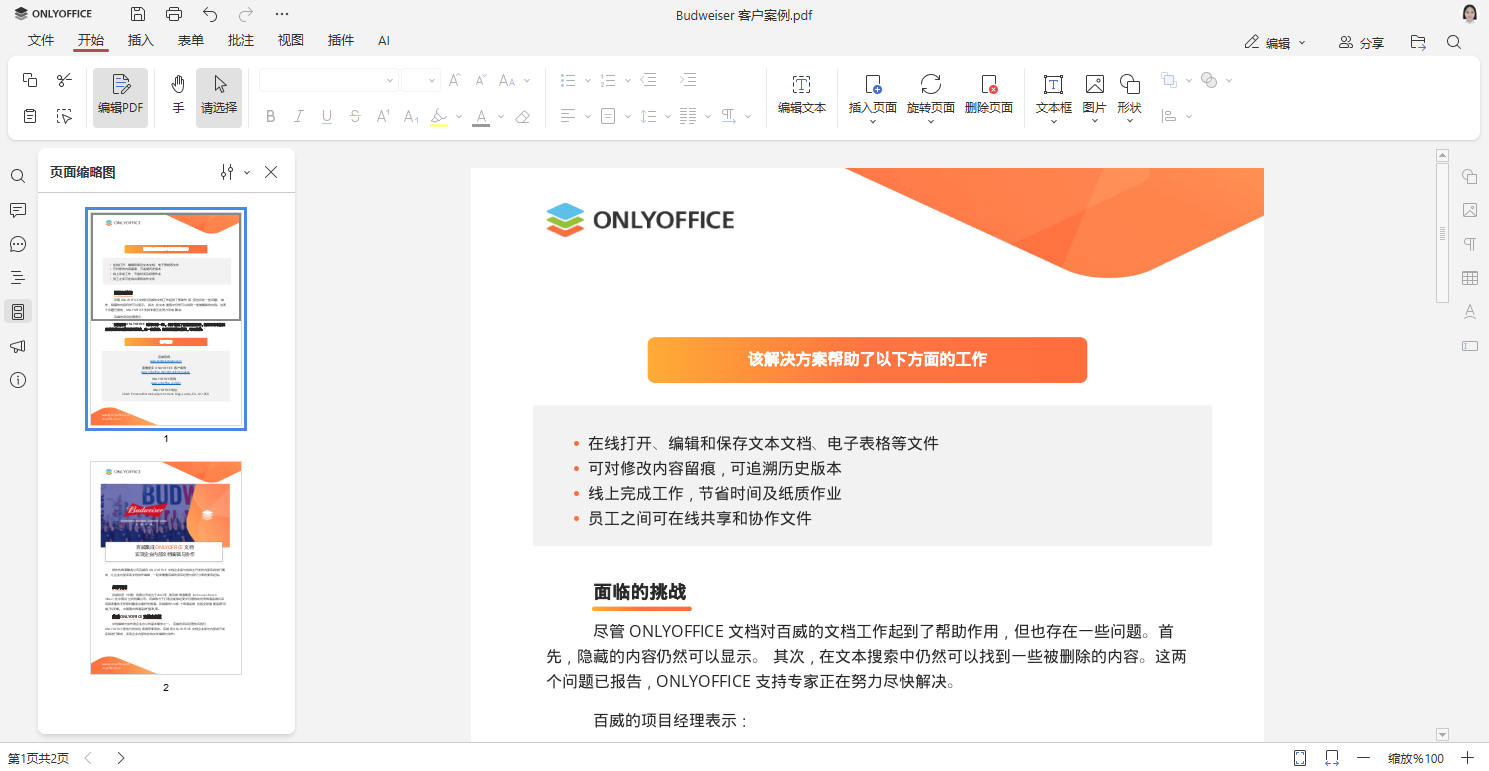The width and height of the screenshot is (1489, 771).
Task: Go to next page arrow in status bar
Action: pyautogui.click(x=120, y=758)
